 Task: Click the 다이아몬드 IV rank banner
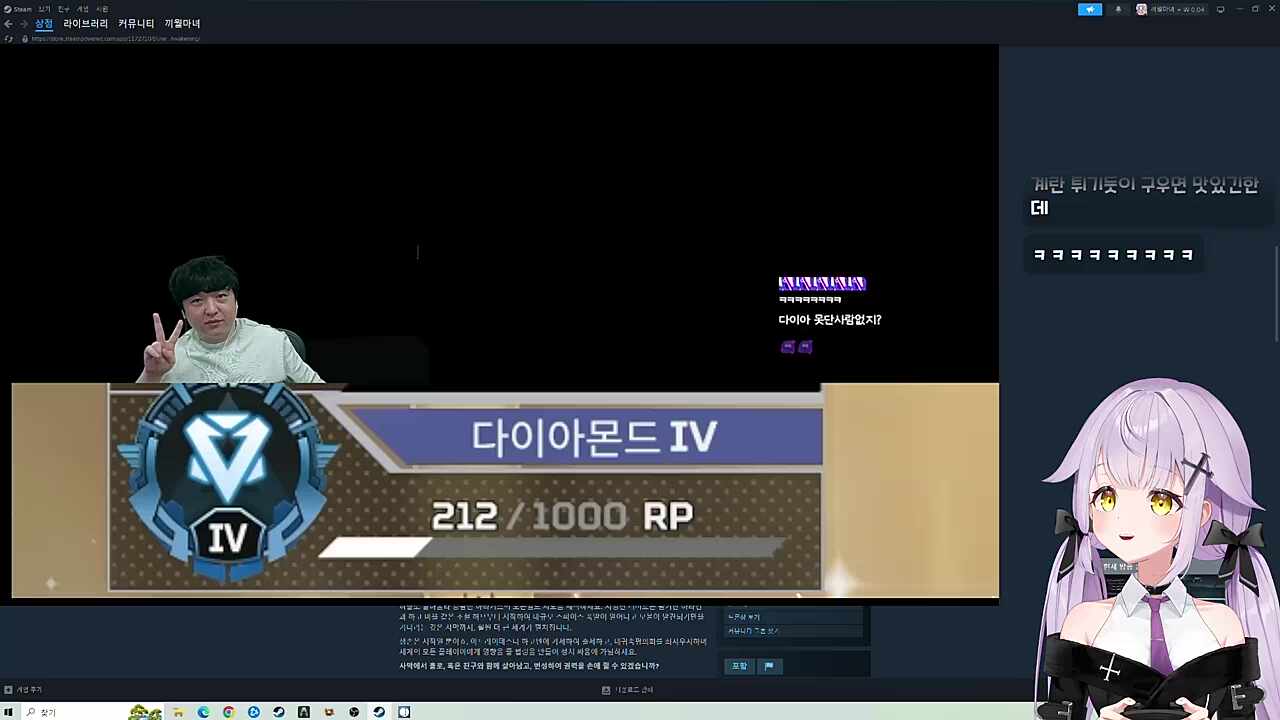pyautogui.click(x=594, y=438)
